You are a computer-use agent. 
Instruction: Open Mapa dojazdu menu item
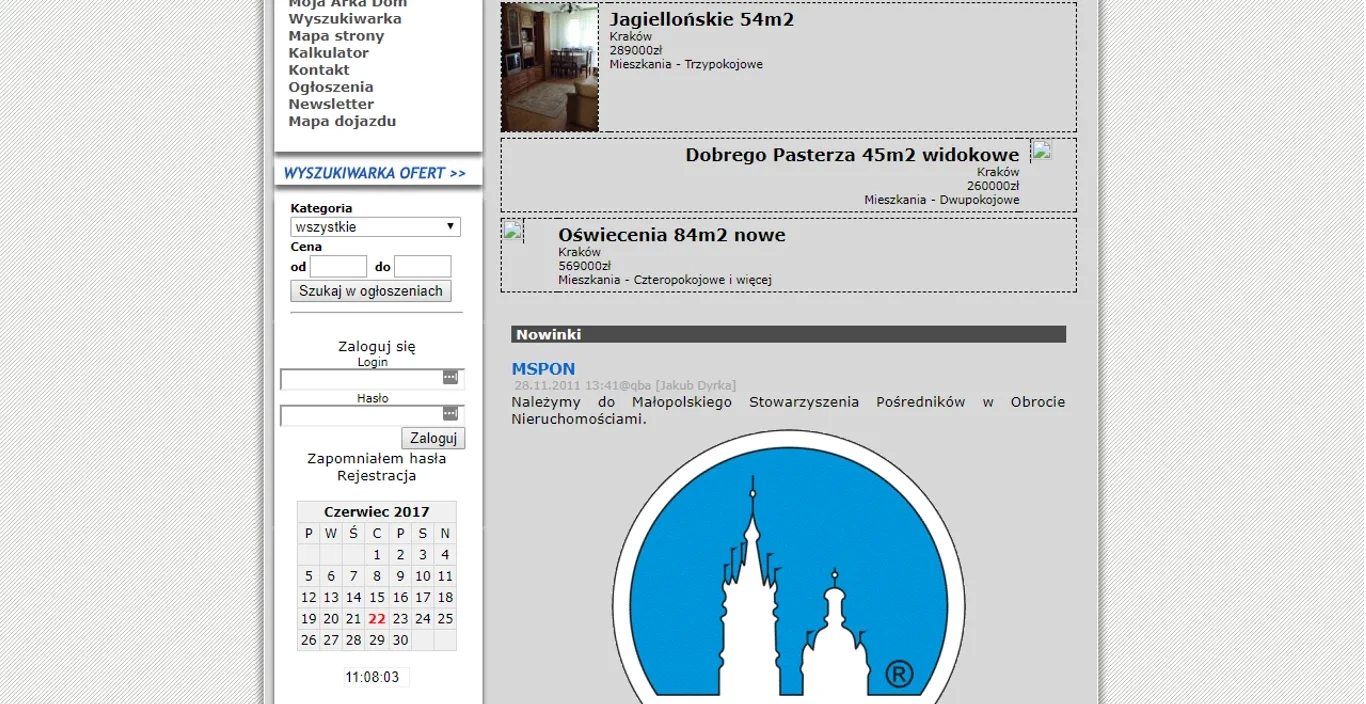342,121
